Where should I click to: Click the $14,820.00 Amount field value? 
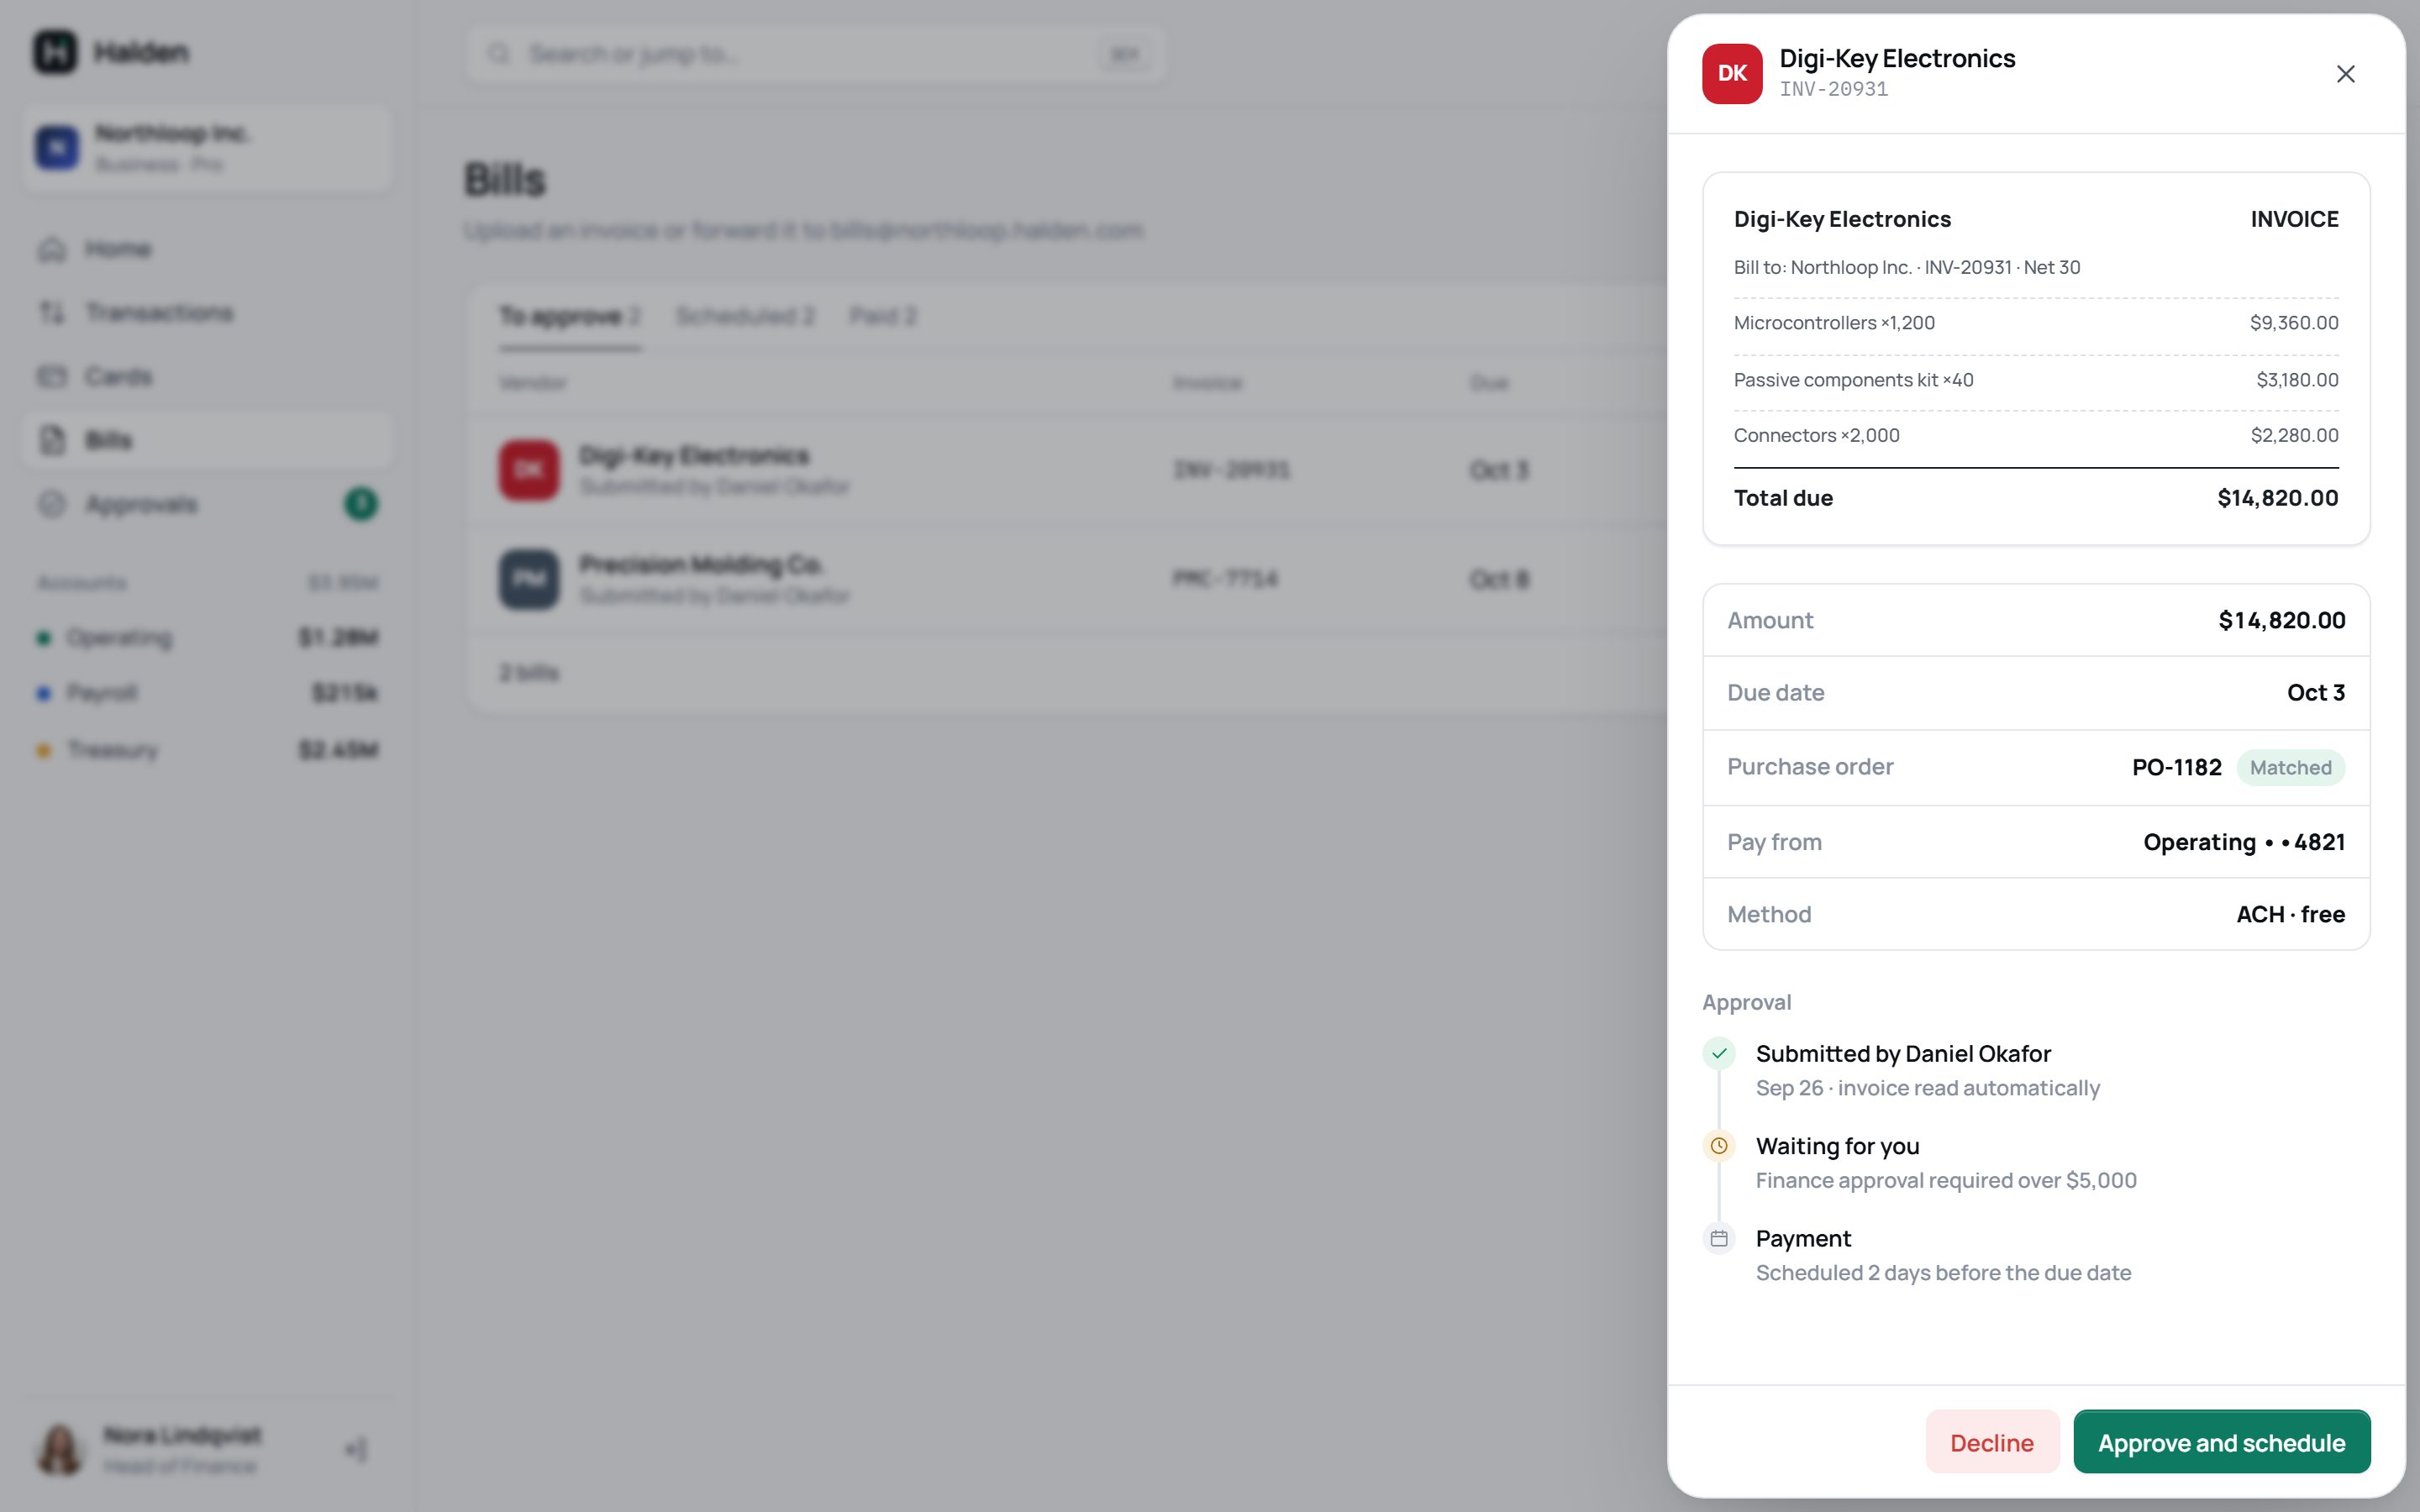(2281, 620)
